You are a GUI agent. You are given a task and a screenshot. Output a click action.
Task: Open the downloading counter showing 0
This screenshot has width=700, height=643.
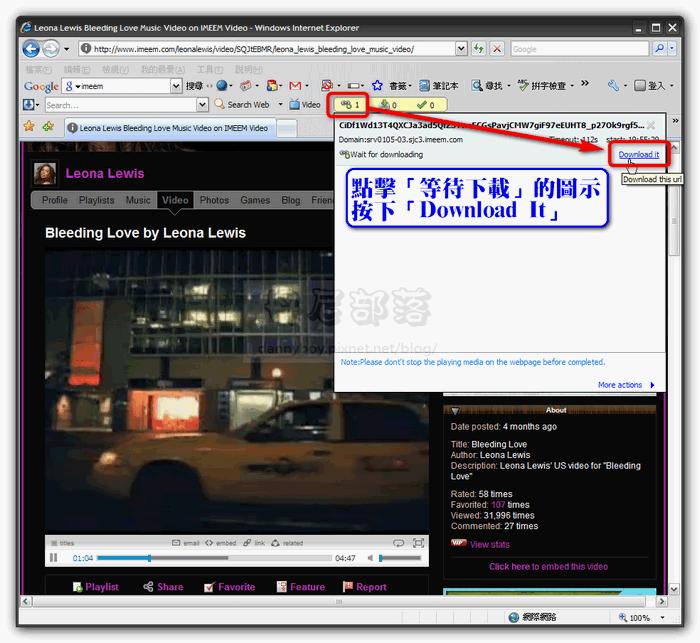pos(388,105)
